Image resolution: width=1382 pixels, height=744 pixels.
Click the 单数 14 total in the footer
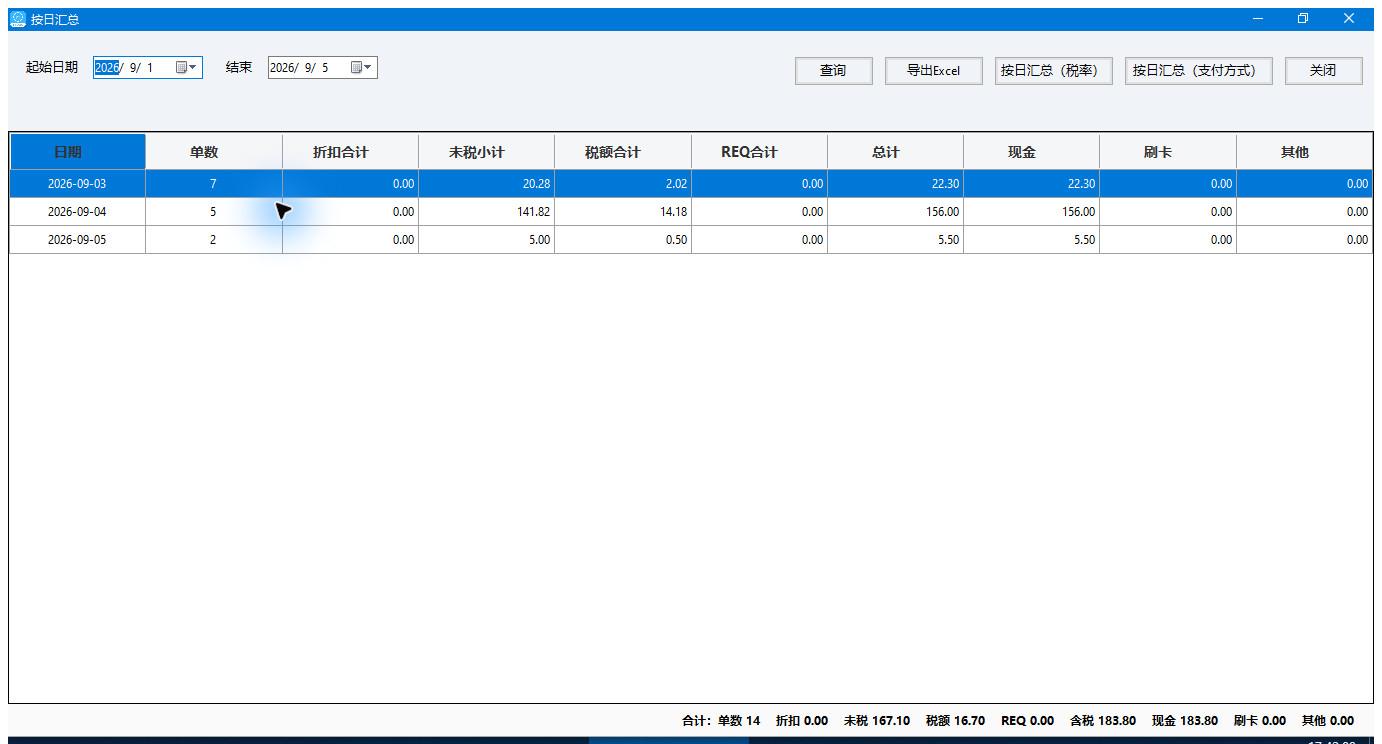click(739, 721)
